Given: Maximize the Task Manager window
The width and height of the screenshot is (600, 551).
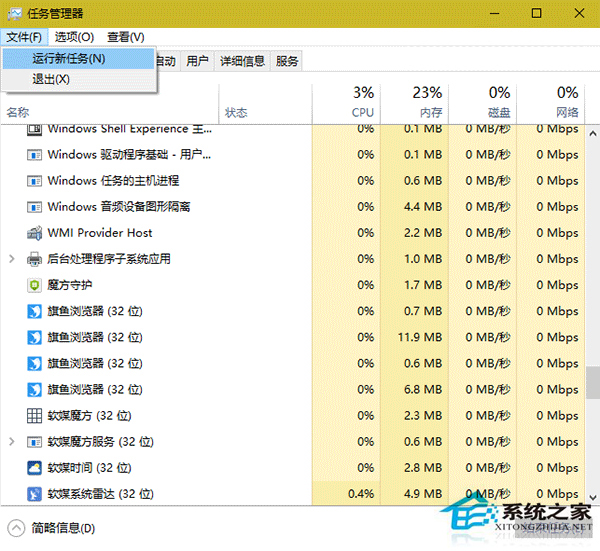Looking at the screenshot, I should (x=536, y=14).
